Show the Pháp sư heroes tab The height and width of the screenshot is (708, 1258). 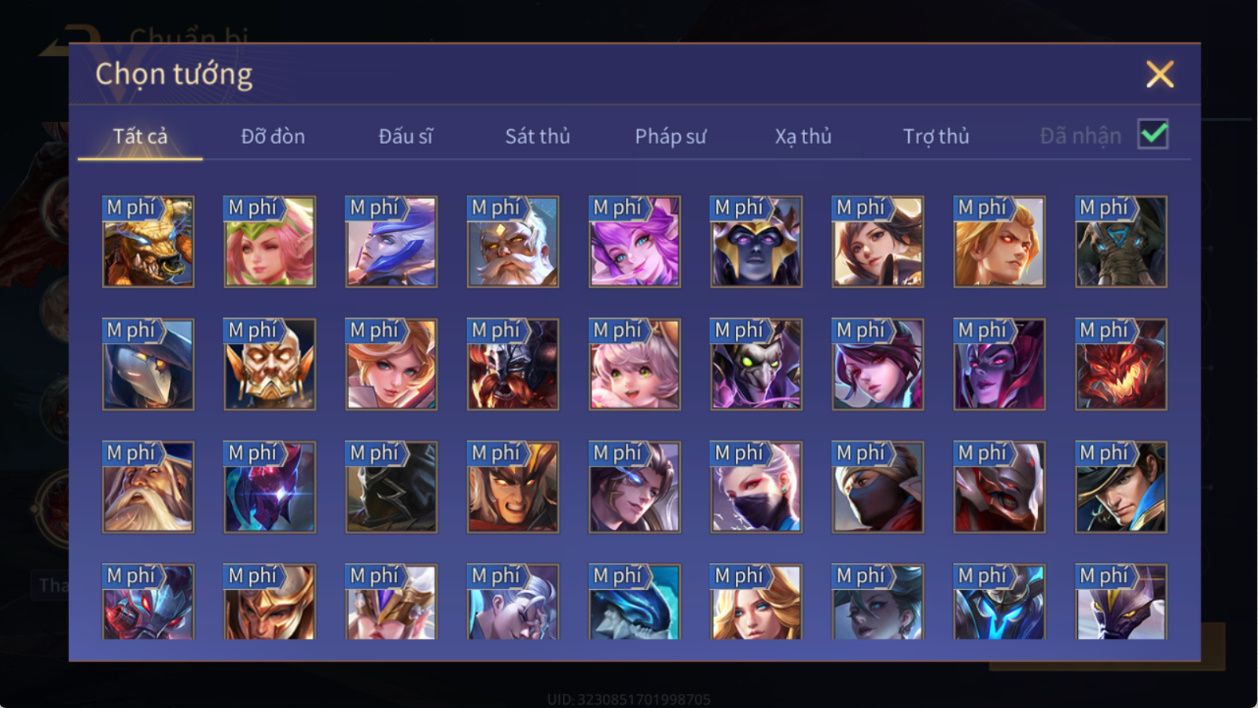coord(670,137)
